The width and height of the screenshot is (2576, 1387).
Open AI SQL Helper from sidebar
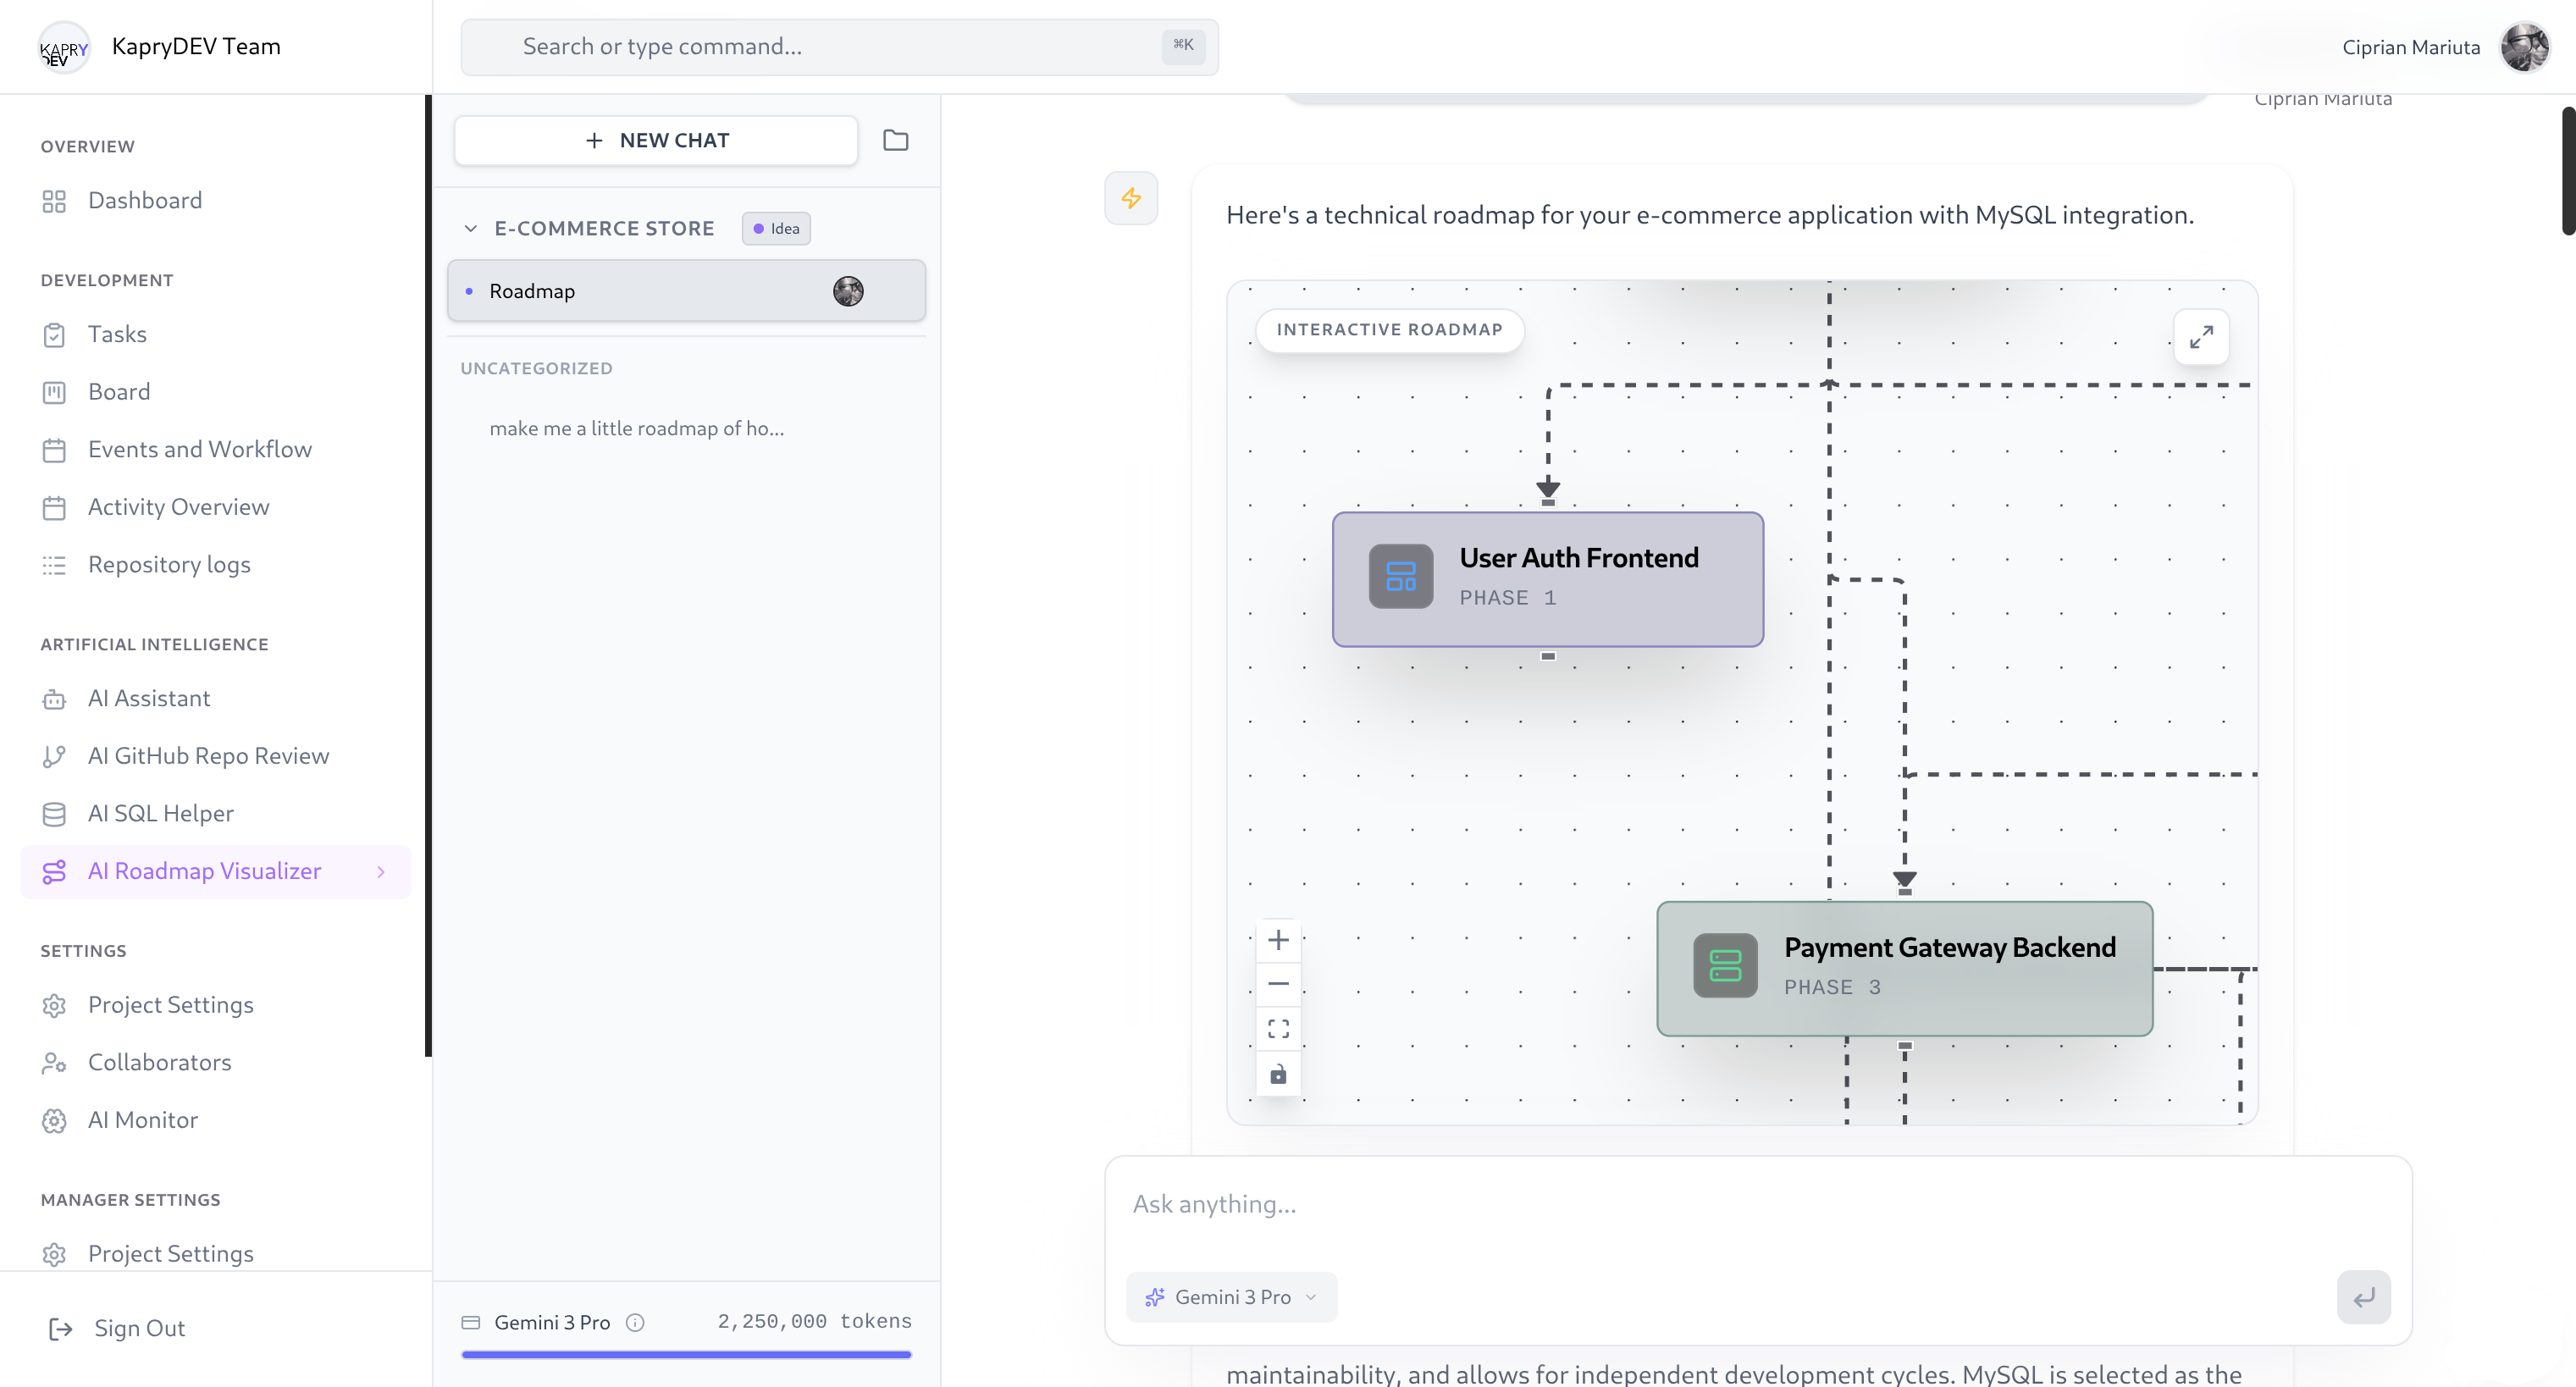click(x=160, y=813)
